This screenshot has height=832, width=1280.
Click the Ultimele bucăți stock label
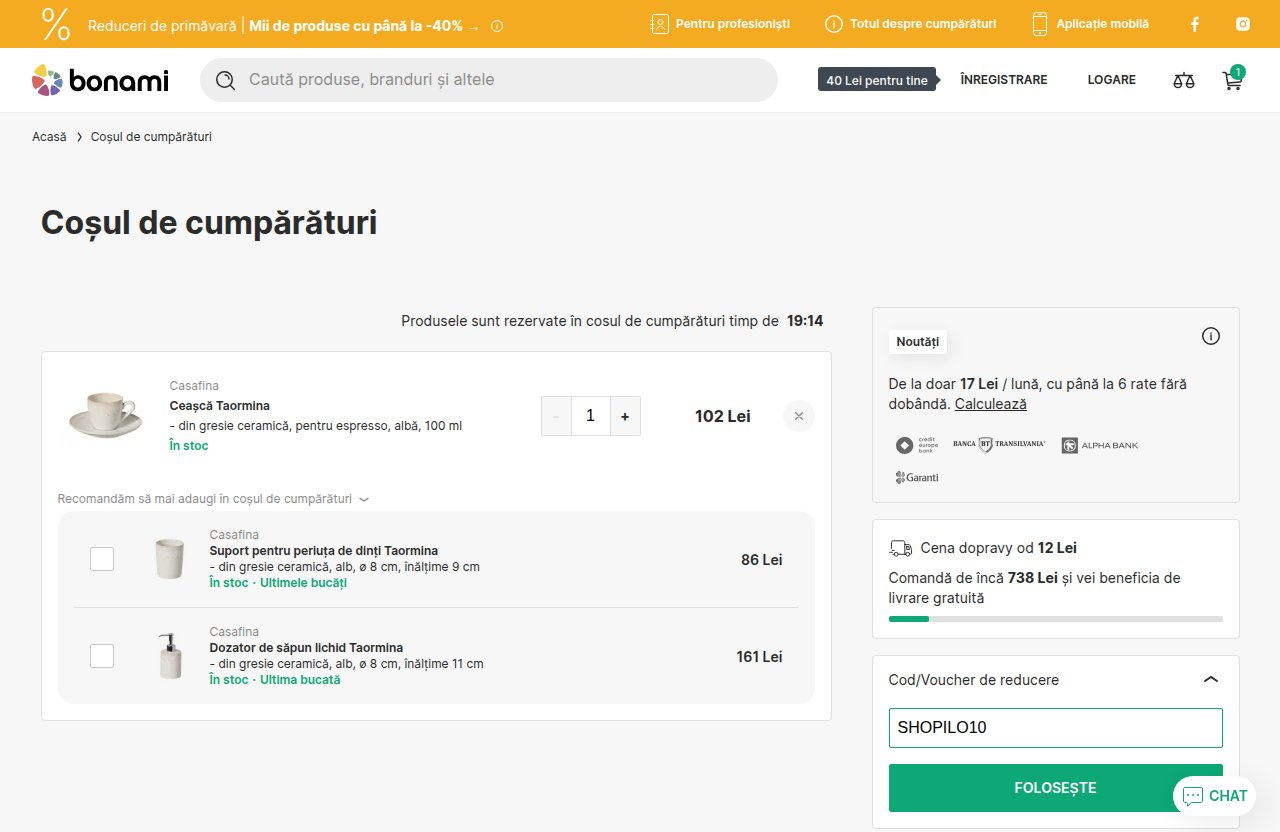(x=303, y=583)
